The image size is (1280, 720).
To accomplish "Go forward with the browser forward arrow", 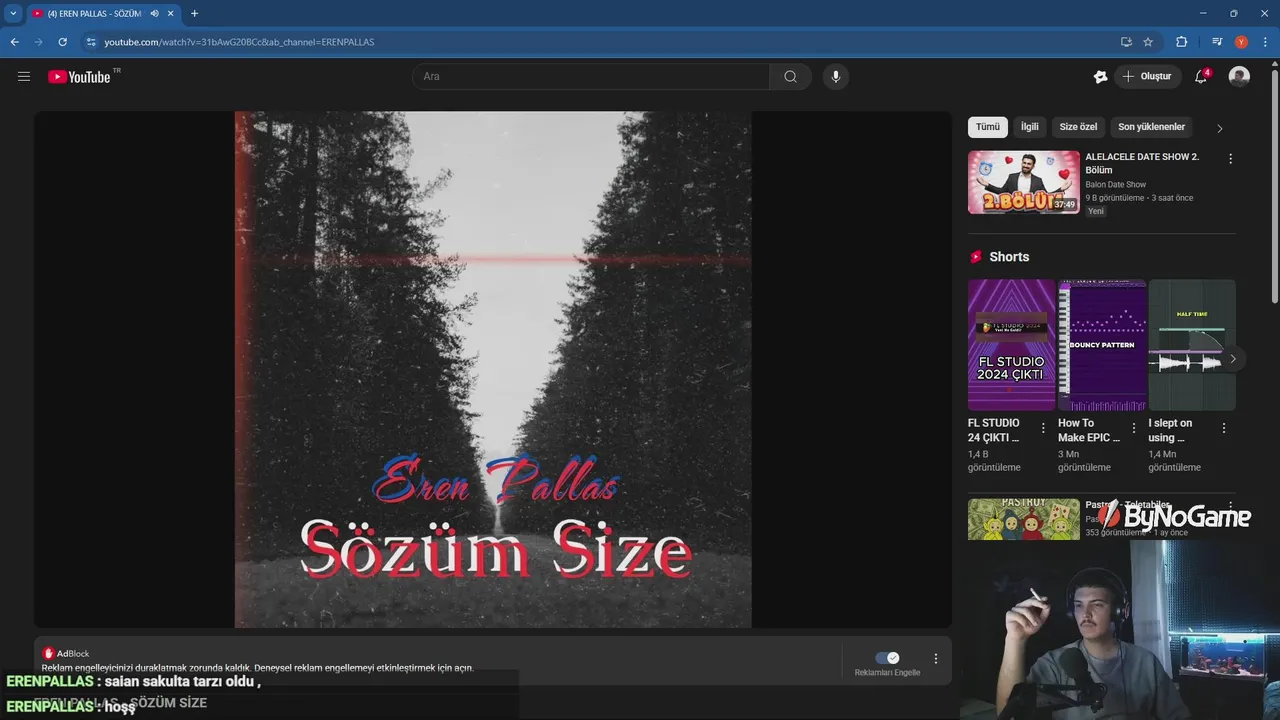I will coord(38,42).
